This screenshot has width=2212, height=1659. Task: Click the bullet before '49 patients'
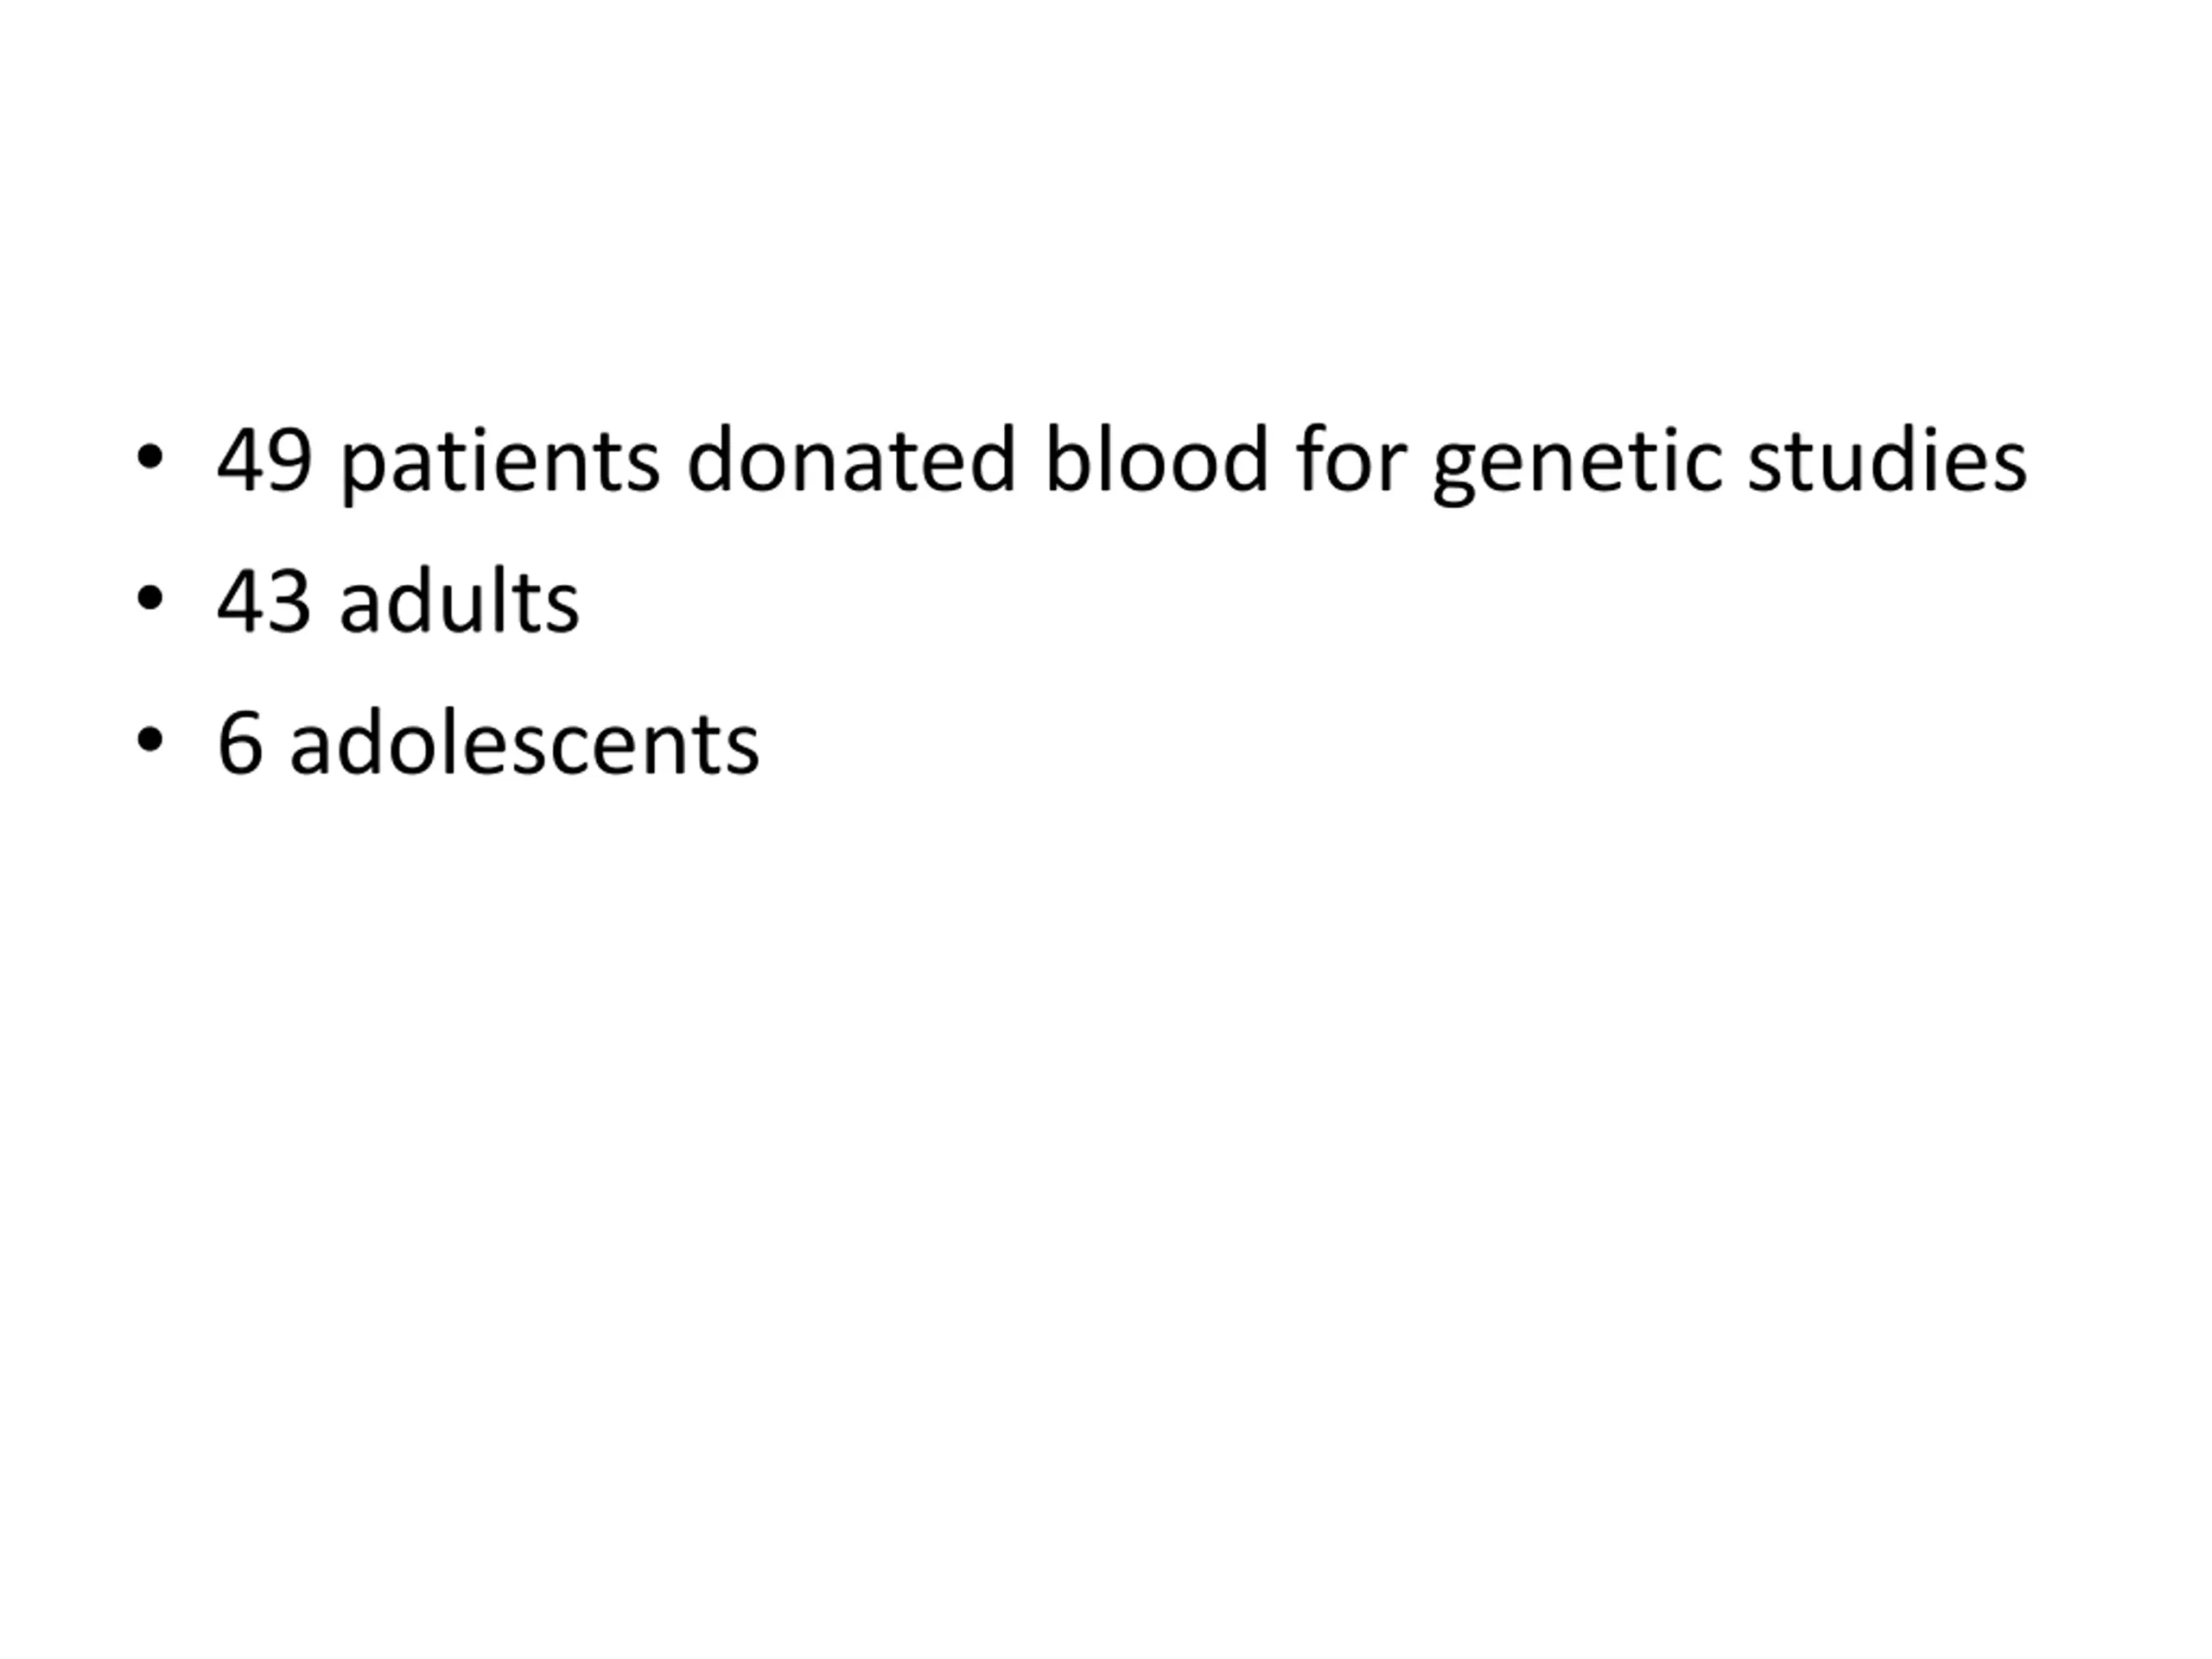coord(149,457)
